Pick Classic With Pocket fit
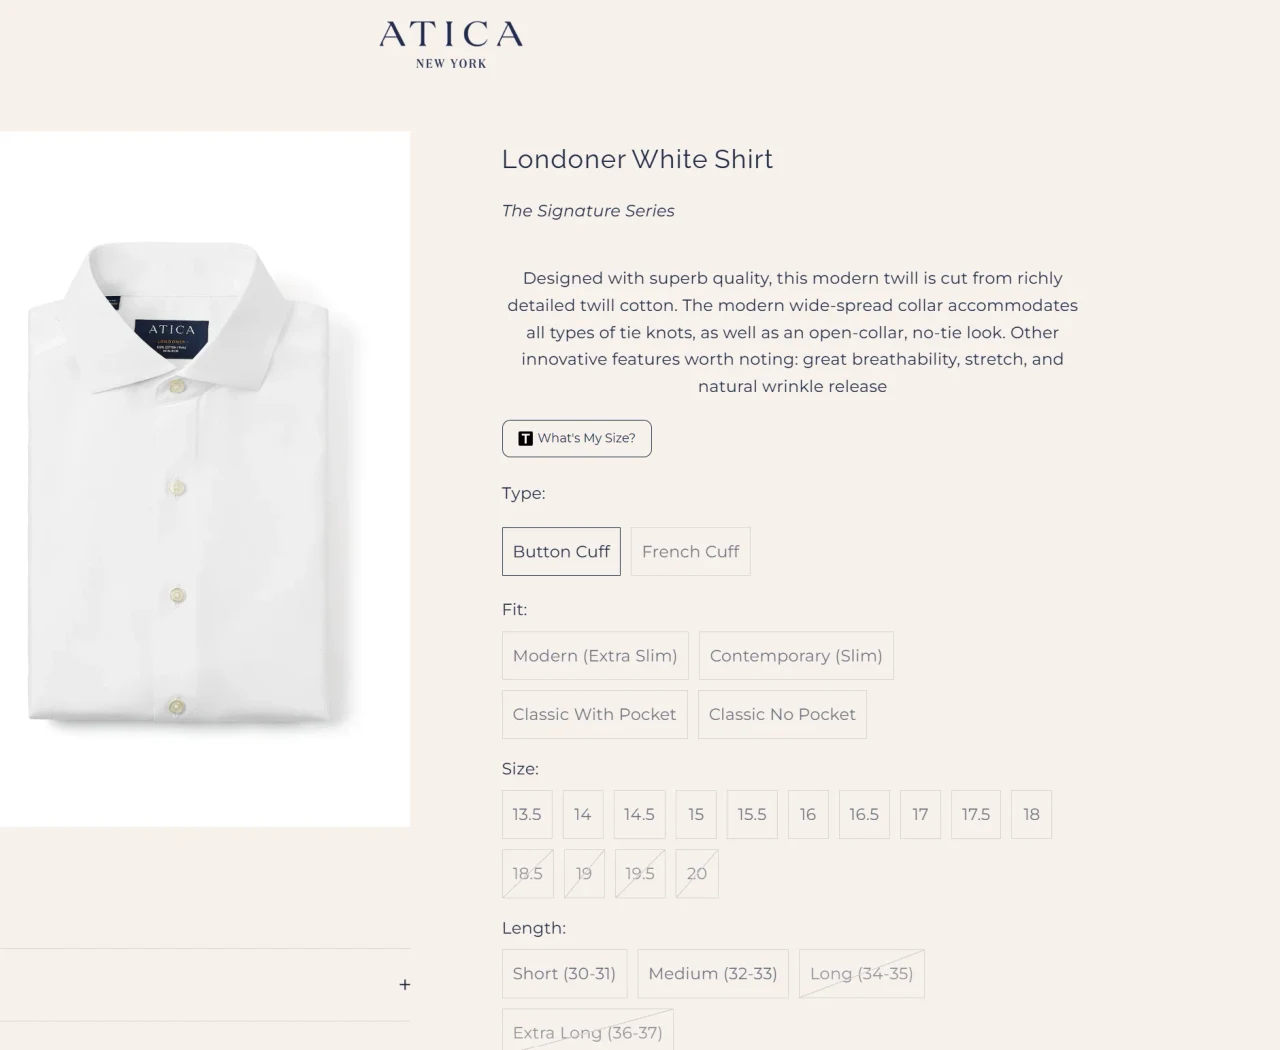This screenshot has width=1280, height=1050. [x=594, y=714]
